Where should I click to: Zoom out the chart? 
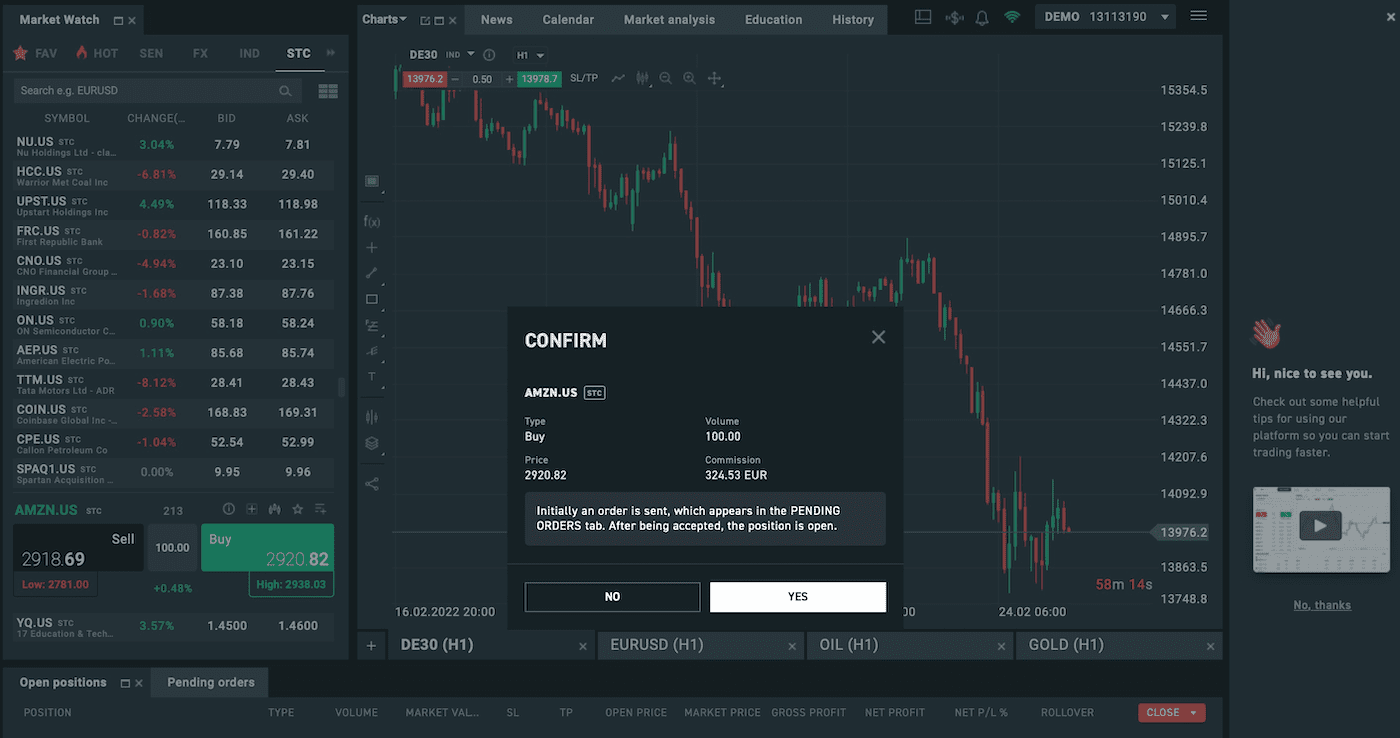coord(666,78)
